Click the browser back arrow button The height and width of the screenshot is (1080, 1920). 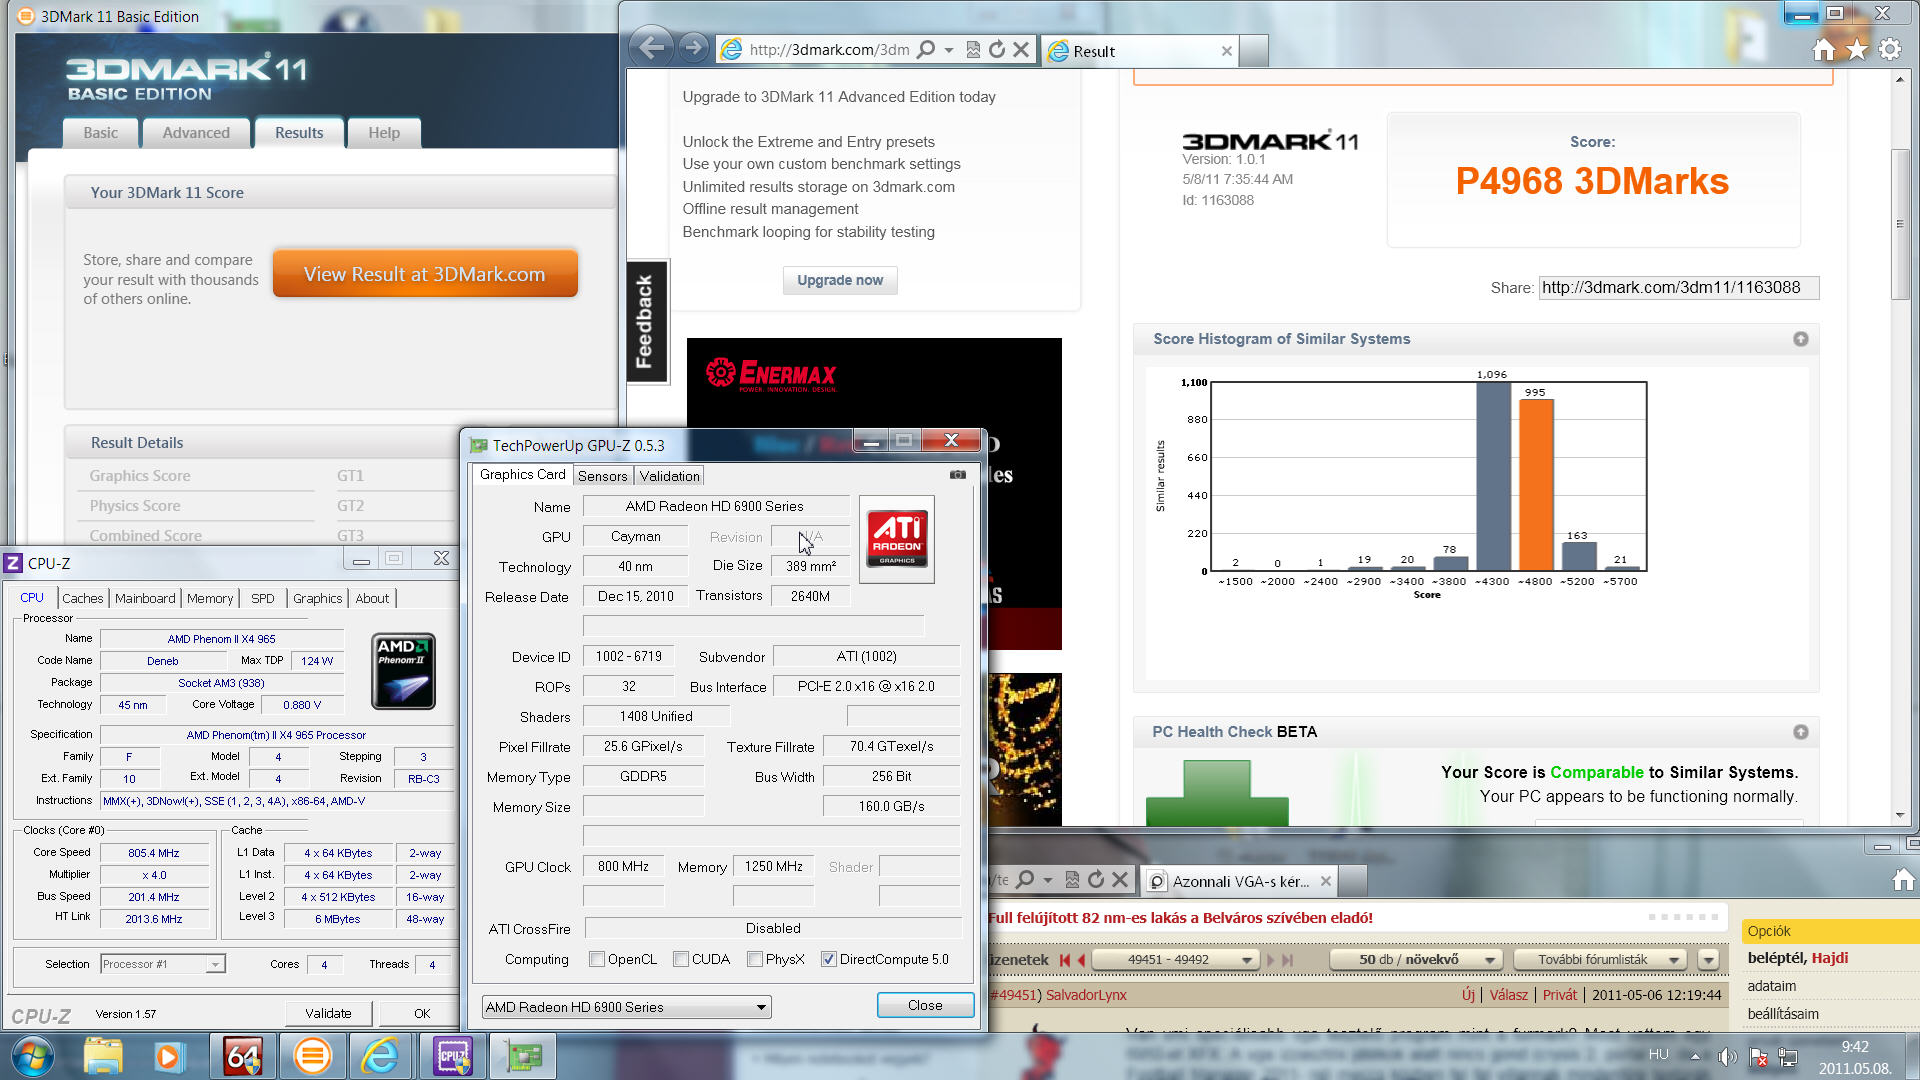(x=652, y=48)
